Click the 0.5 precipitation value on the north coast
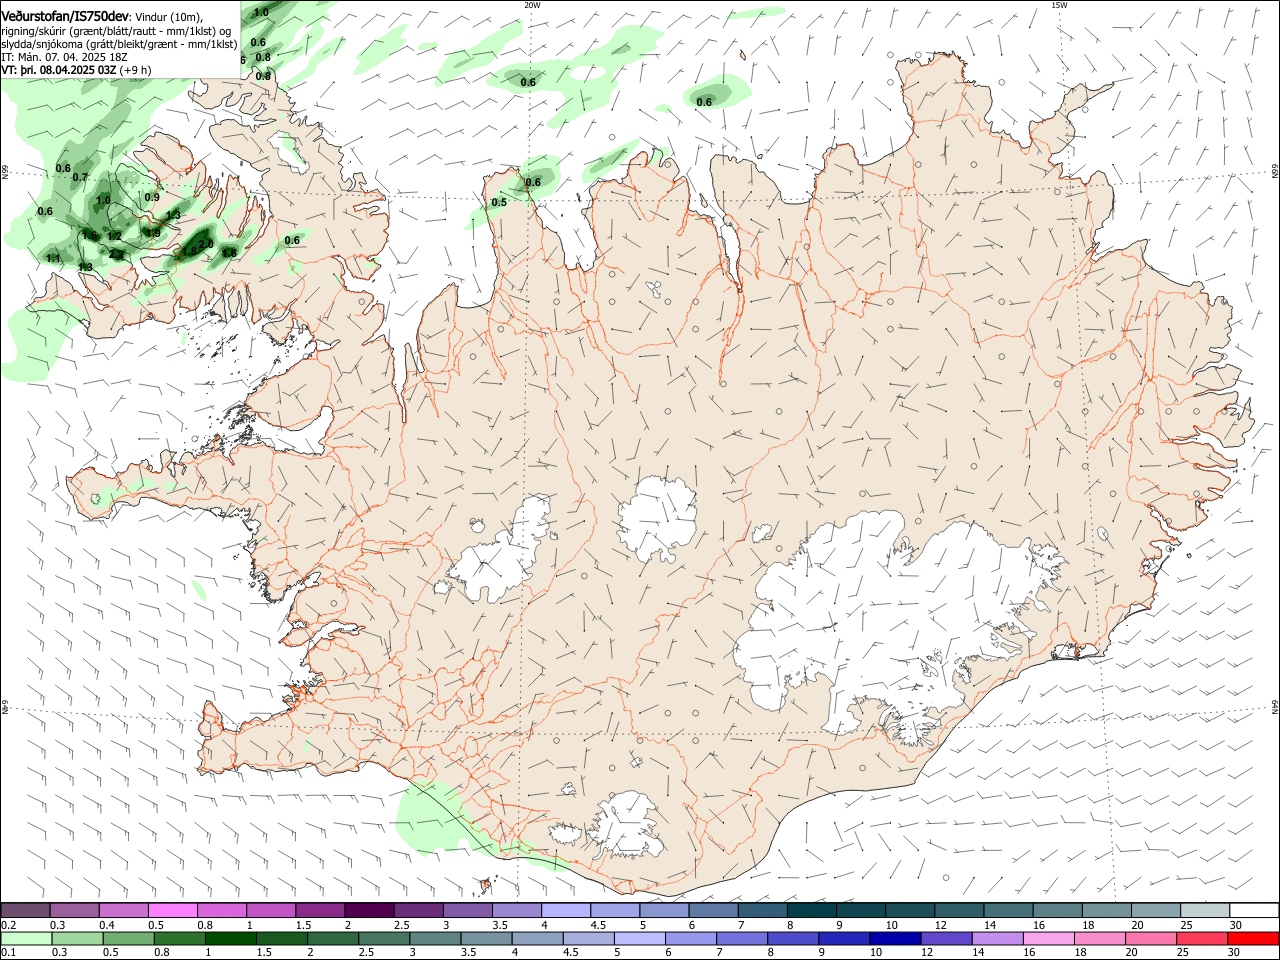1280x960 pixels. point(499,202)
